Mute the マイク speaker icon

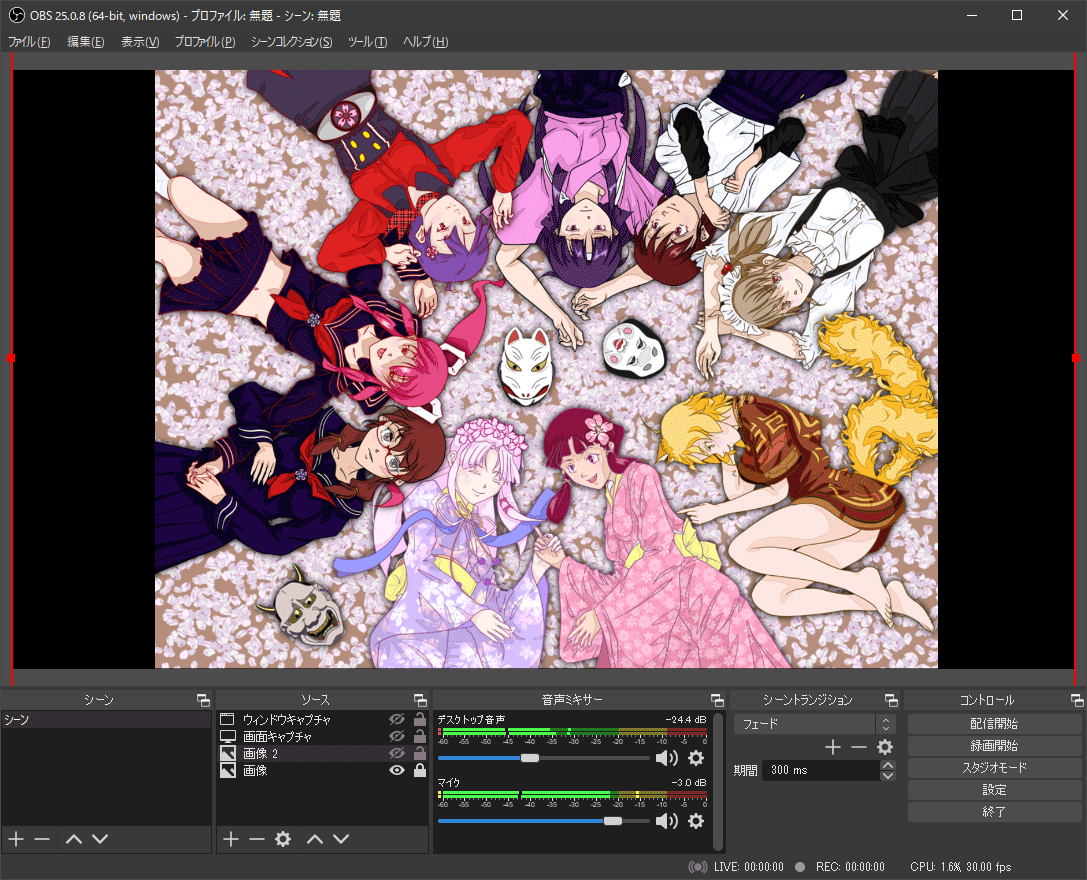666,821
